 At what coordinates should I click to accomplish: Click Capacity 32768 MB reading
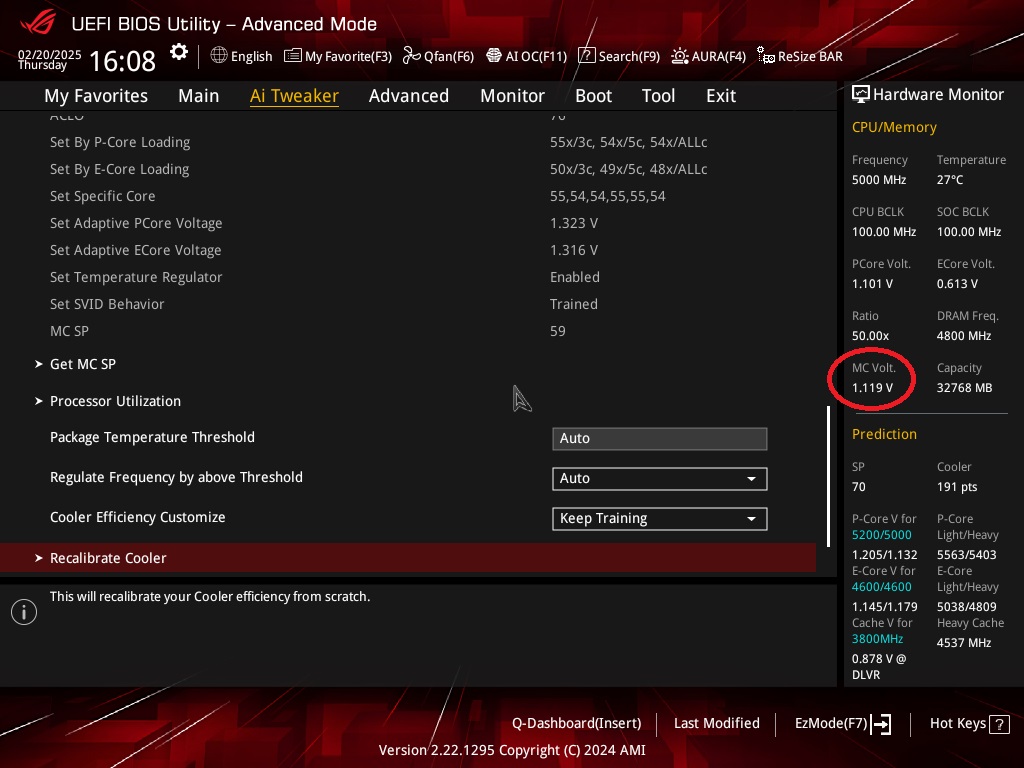(x=965, y=378)
